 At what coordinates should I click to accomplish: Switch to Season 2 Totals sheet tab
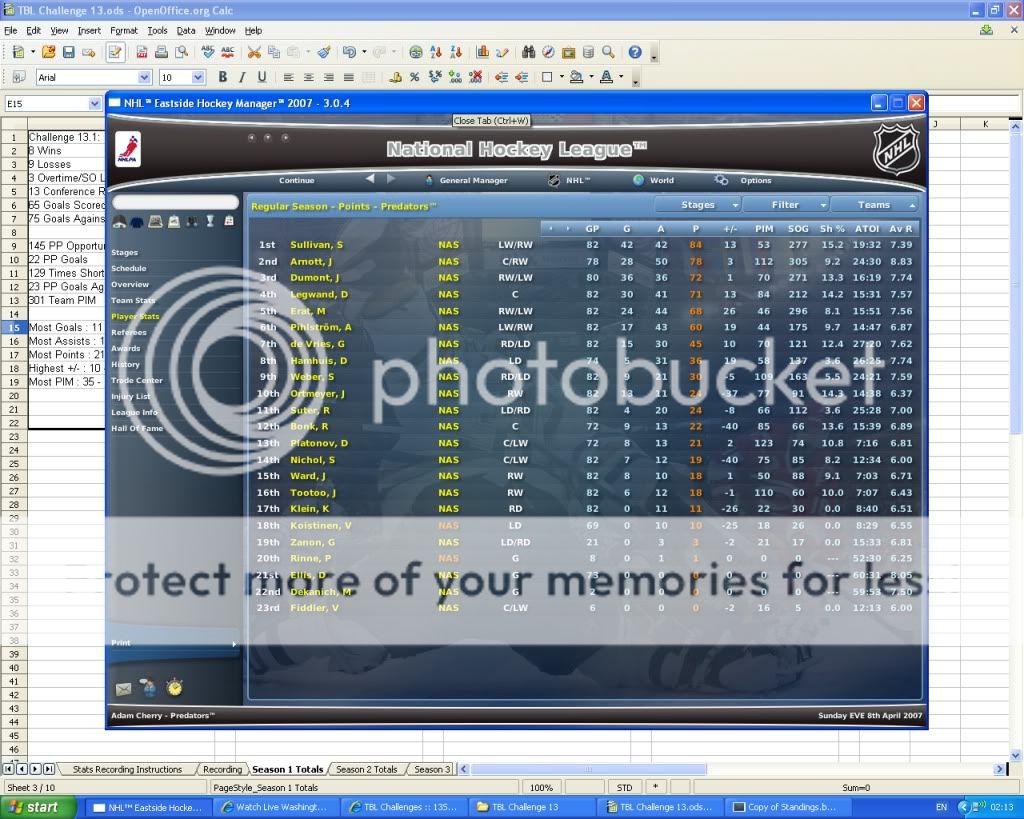366,769
